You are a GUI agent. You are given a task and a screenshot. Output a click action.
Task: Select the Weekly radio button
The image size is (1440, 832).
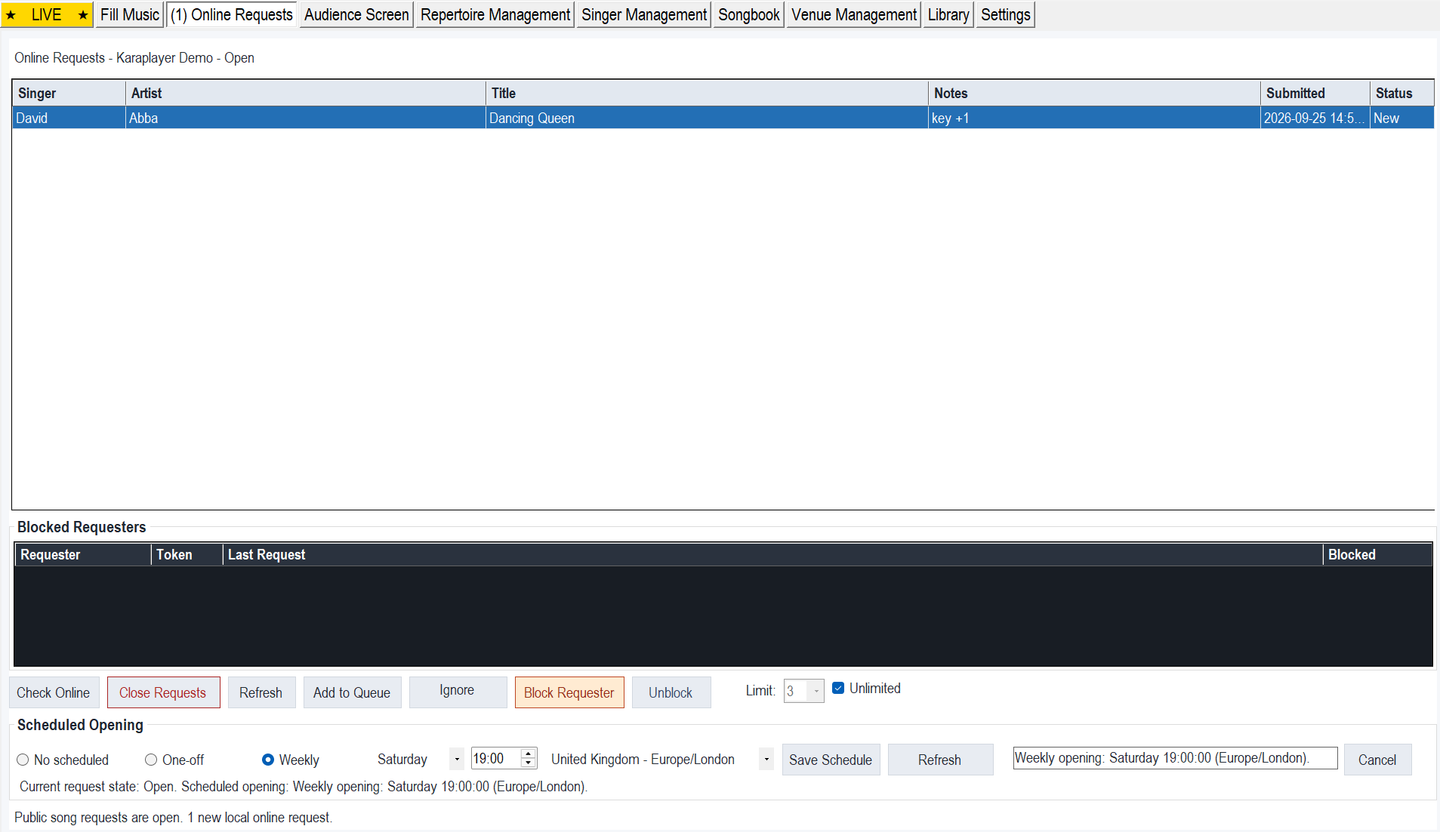(x=268, y=760)
